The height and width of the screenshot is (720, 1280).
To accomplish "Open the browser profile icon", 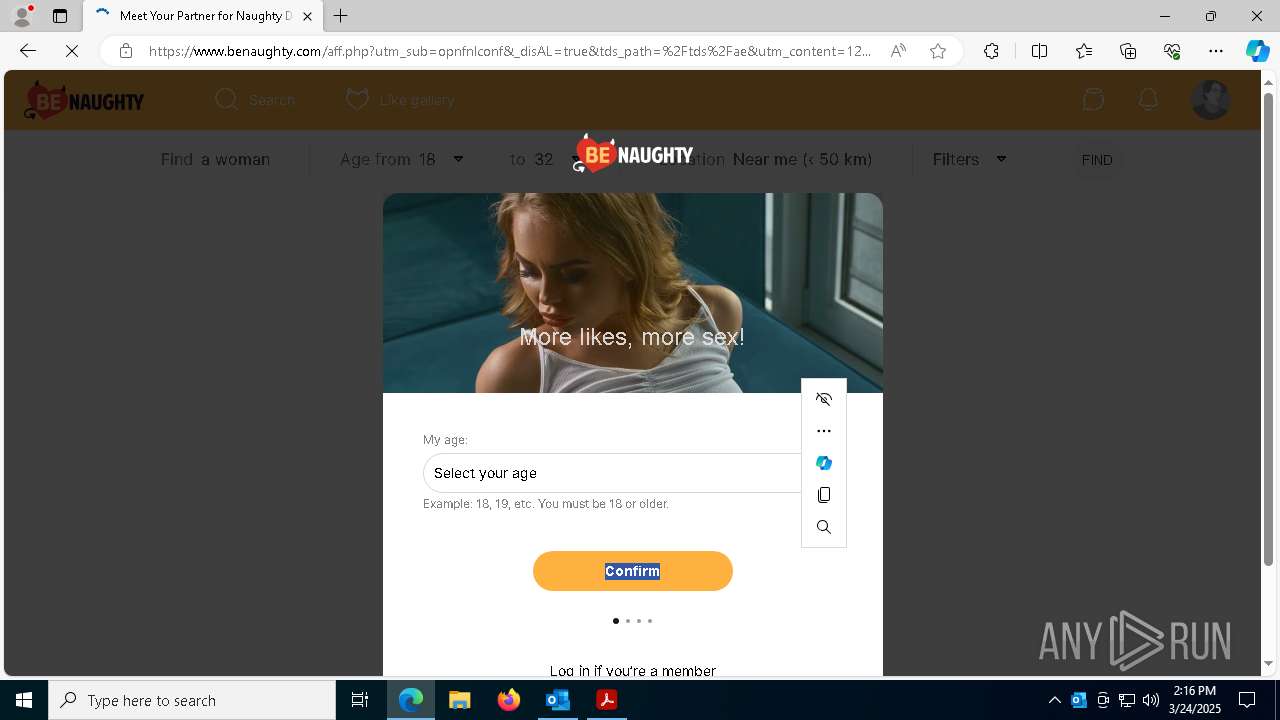I will (22, 16).
